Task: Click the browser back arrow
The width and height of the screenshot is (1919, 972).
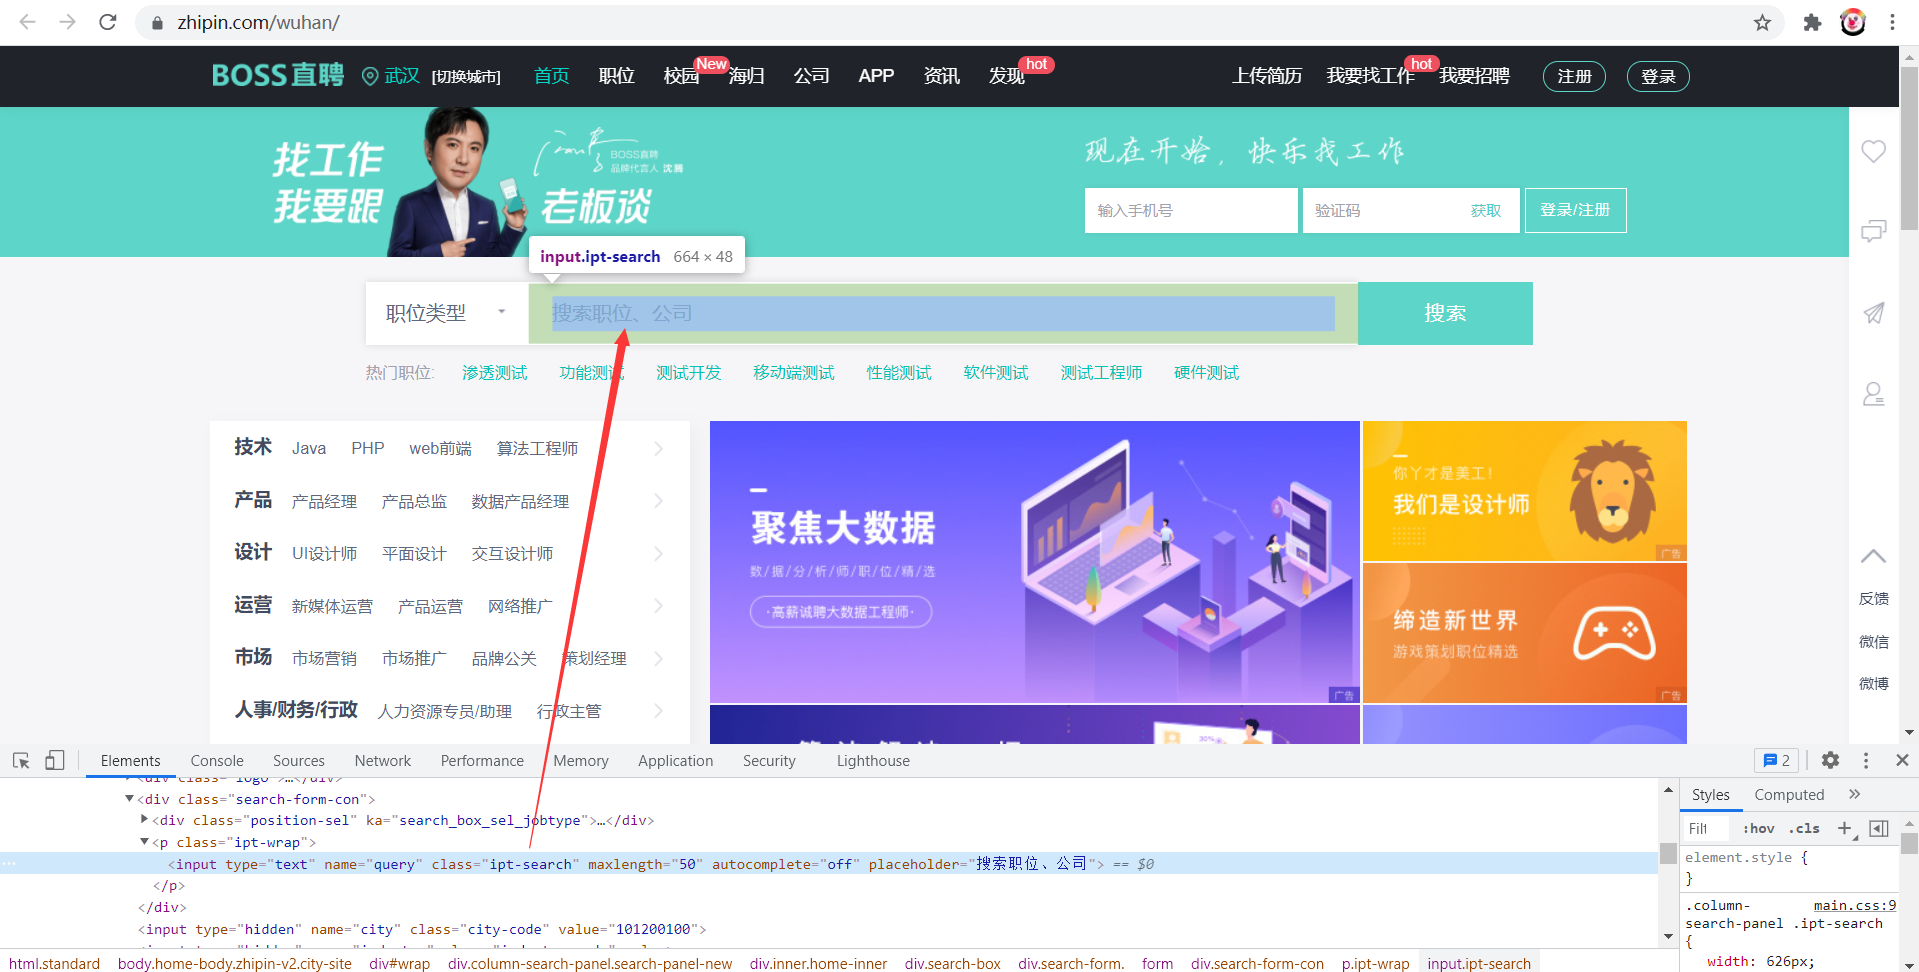Action: (27, 22)
